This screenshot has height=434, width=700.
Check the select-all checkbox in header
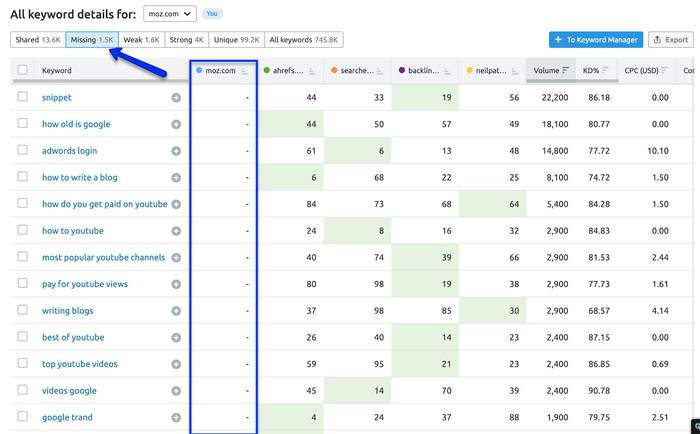click(23, 71)
